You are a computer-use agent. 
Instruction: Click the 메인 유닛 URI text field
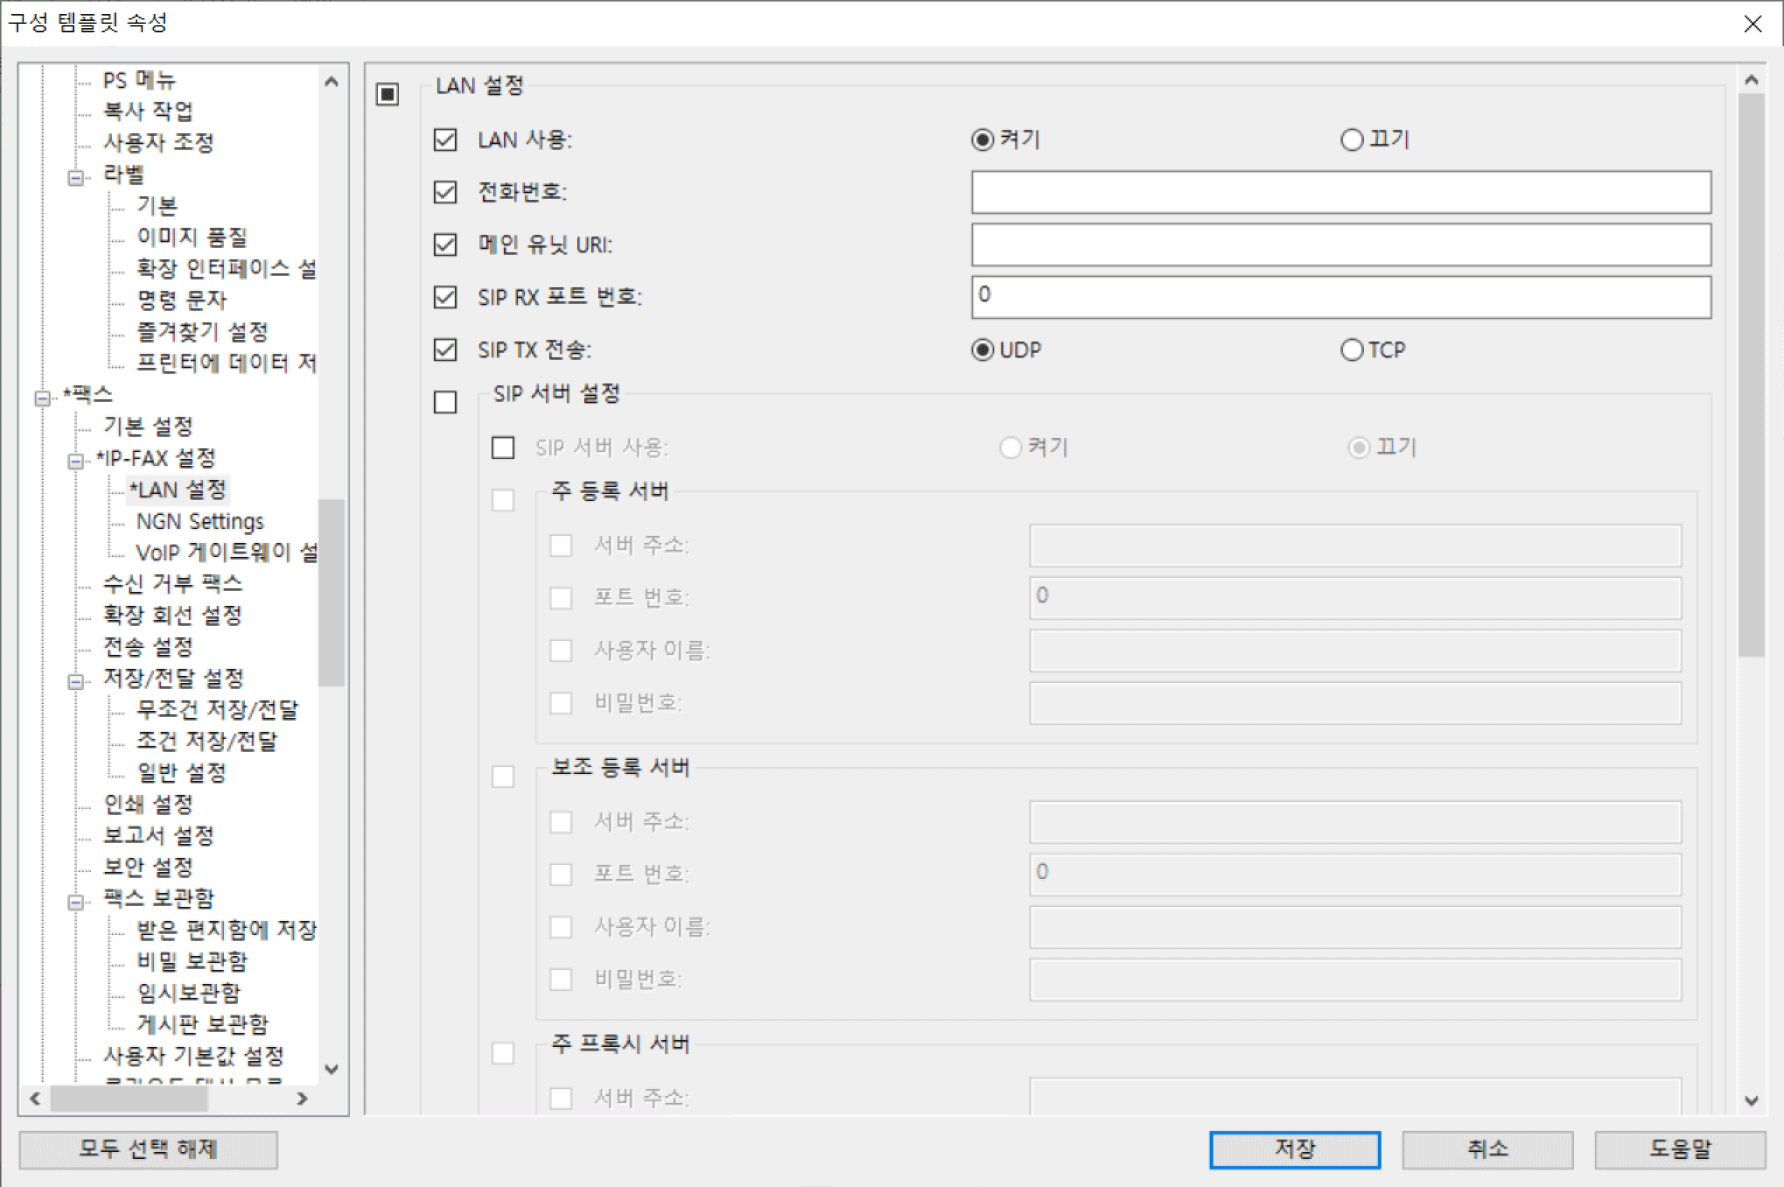(1340, 245)
